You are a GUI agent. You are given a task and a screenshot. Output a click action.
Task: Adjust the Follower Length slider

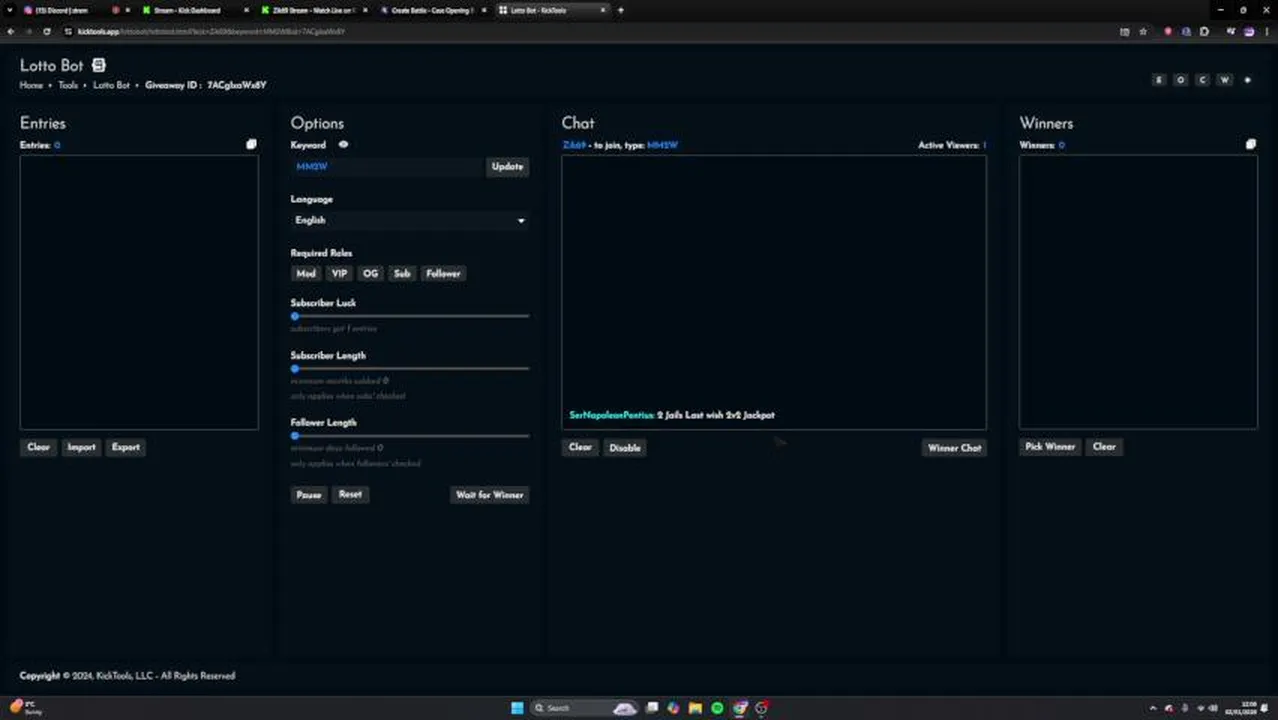410,436
